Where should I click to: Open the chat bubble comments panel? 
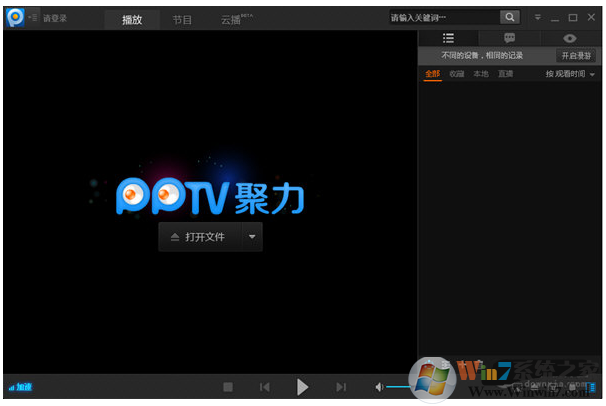click(509, 38)
